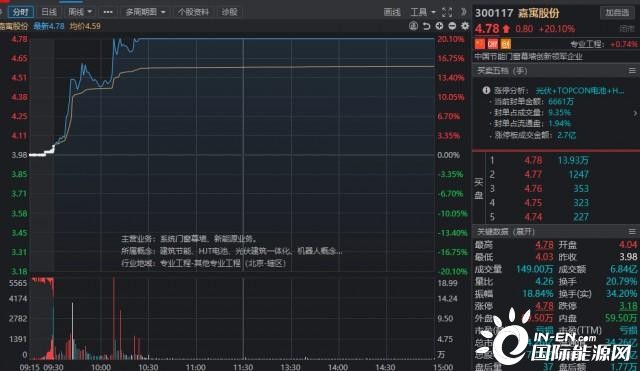The width and height of the screenshot is (640, 371).
Task: Open the 工具 tools dropdown
Action: [423, 12]
